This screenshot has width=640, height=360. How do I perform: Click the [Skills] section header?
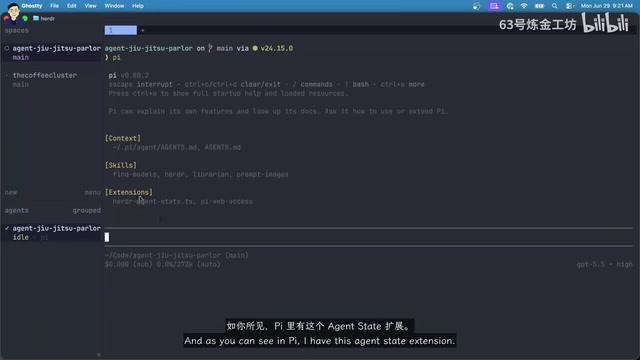[121, 165]
